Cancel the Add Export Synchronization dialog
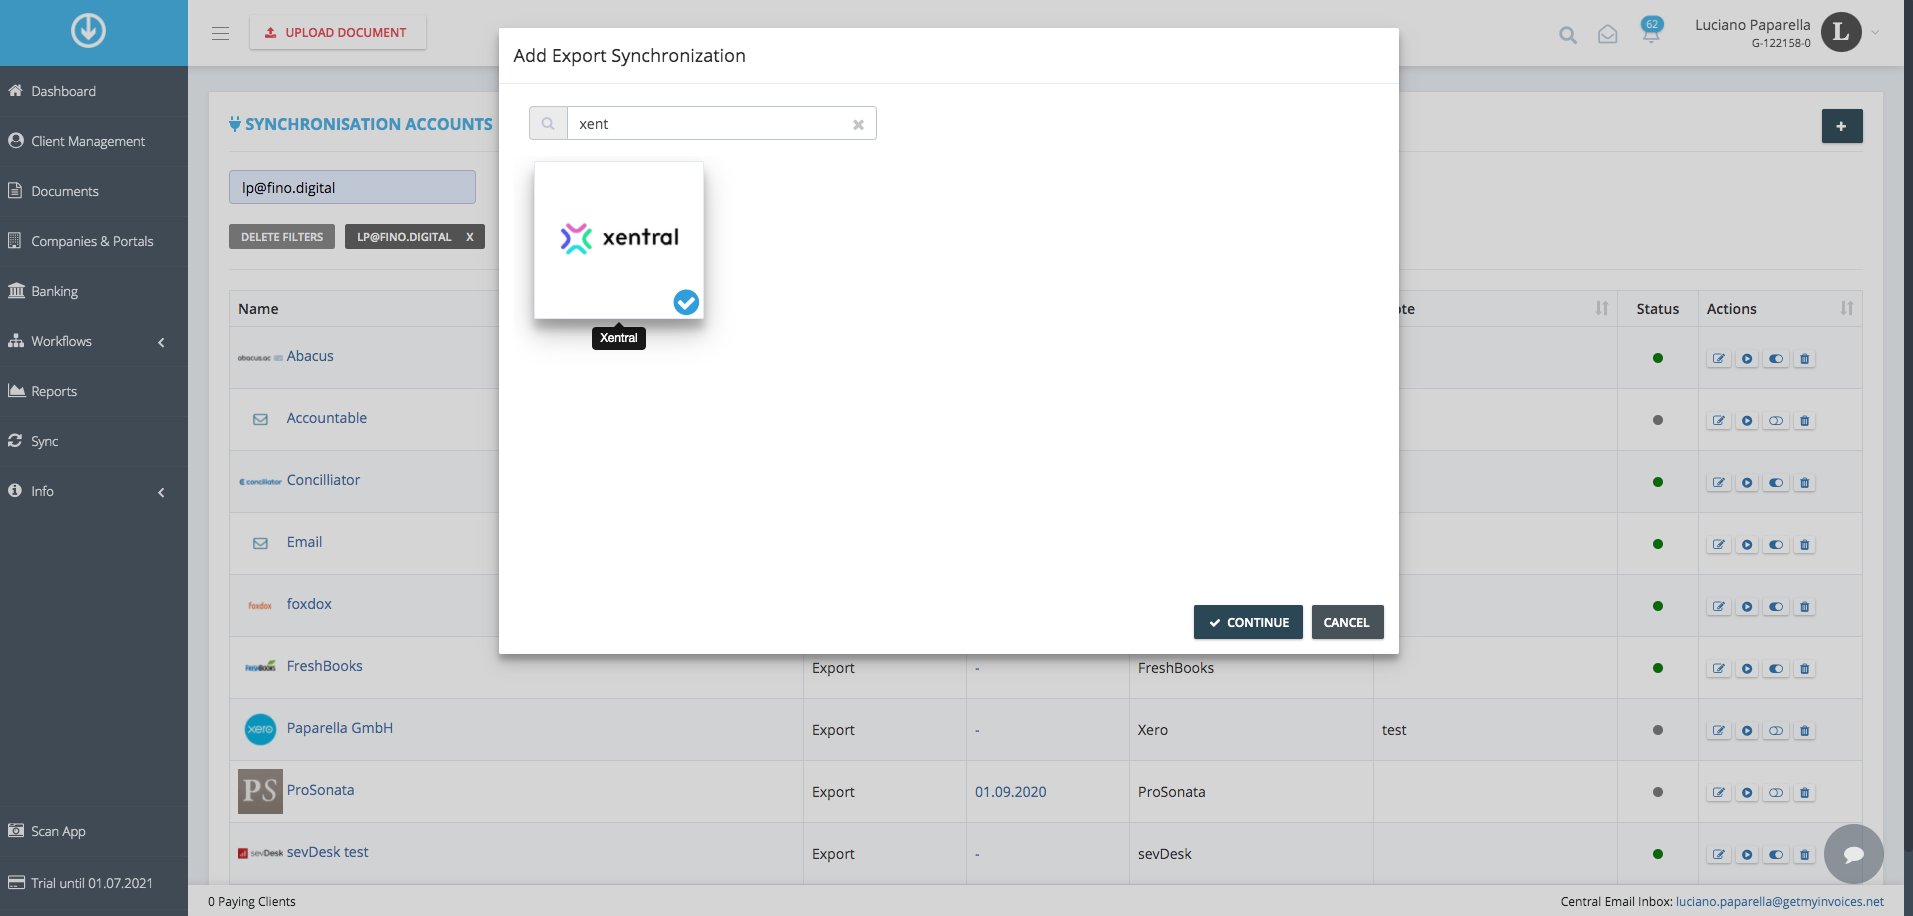Viewport: 1913px width, 916px height. pyautogui.click(x=1347, y=622)
